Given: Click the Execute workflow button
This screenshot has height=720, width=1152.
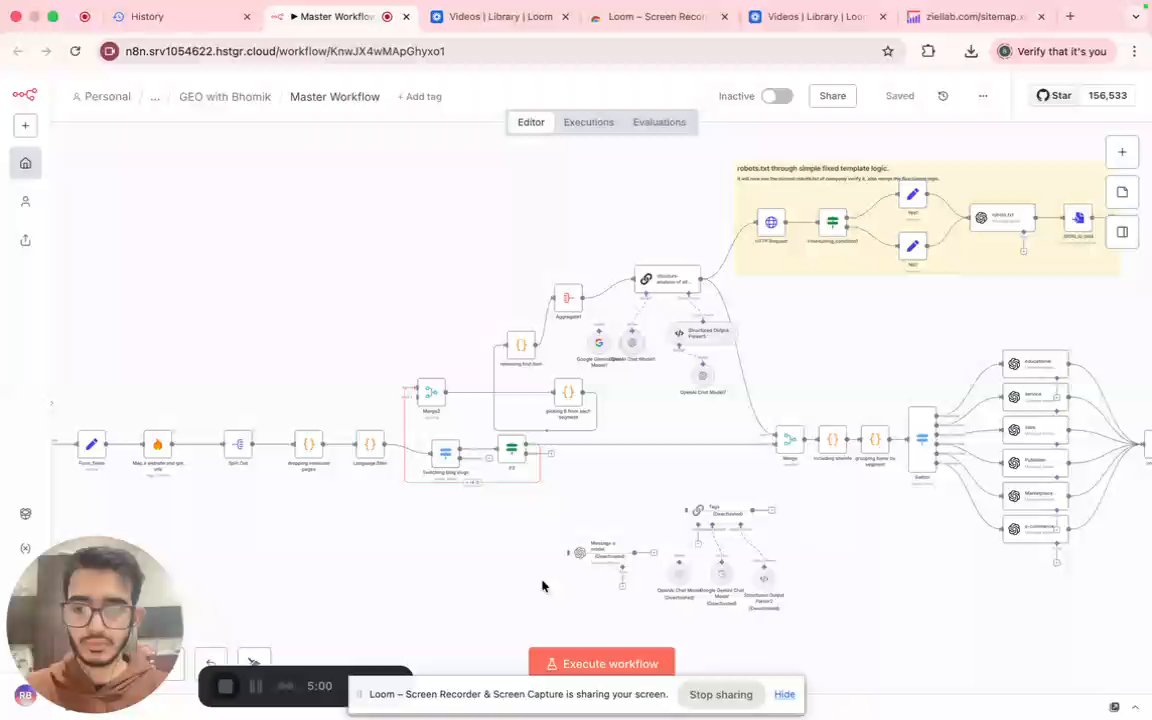Looking at the screenshot, I should (x=602, y=663).
